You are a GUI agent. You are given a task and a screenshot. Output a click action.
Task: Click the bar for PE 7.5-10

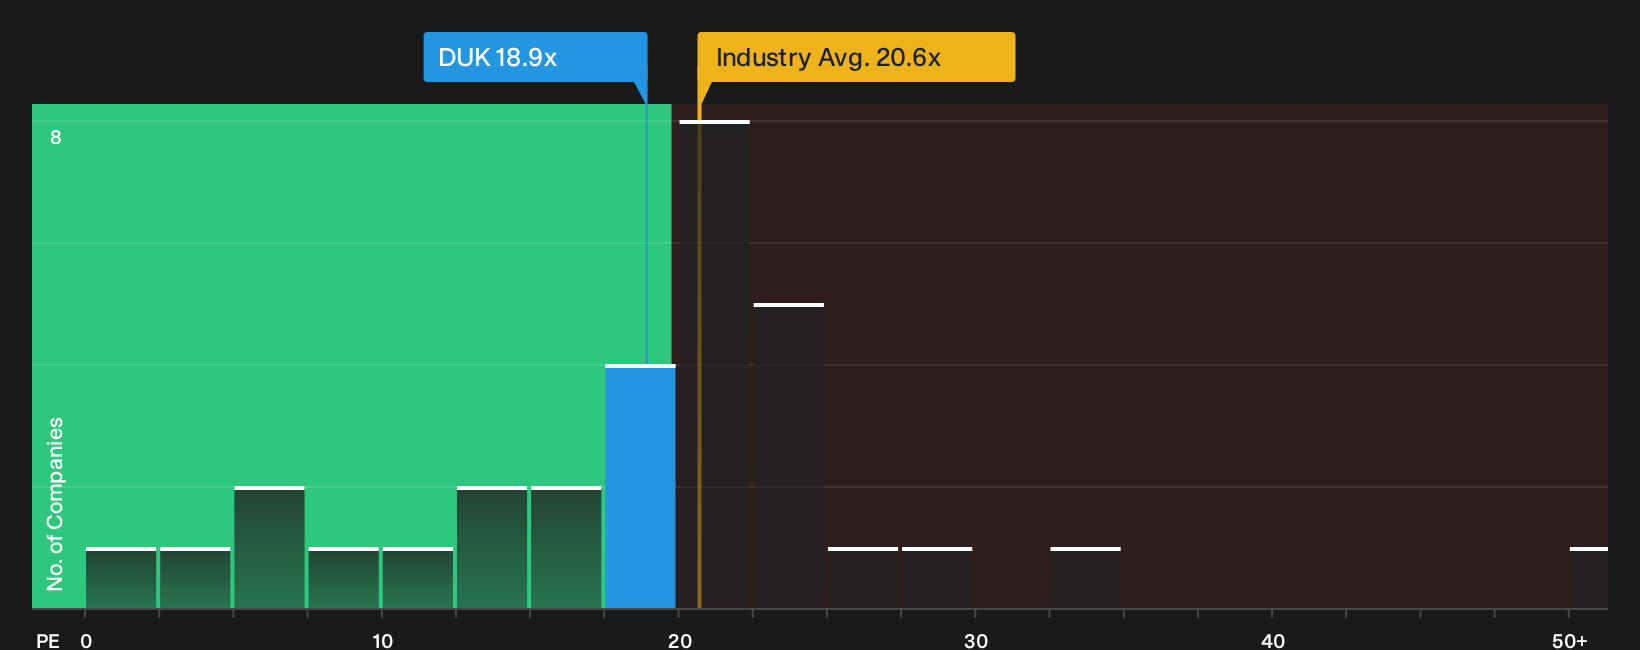point(343,577)
